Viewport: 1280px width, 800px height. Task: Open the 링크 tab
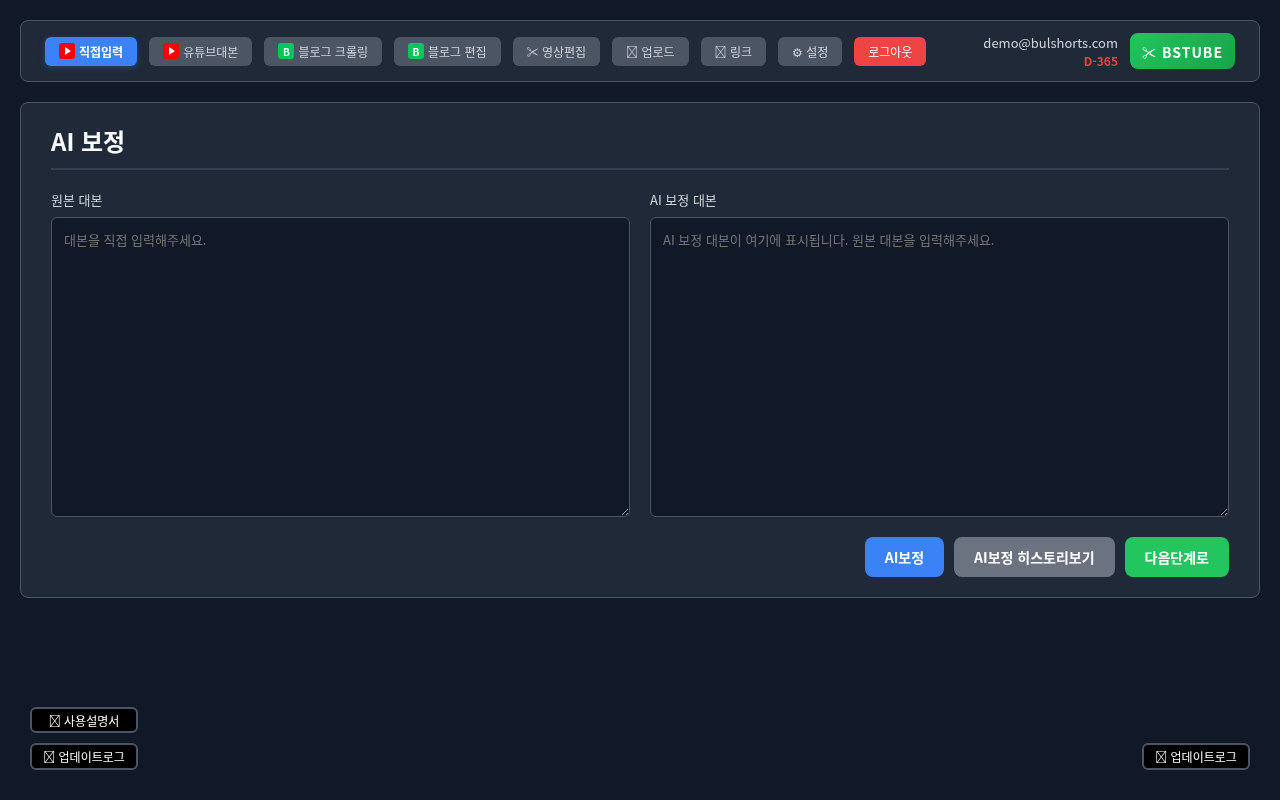(x=733, y=52)
